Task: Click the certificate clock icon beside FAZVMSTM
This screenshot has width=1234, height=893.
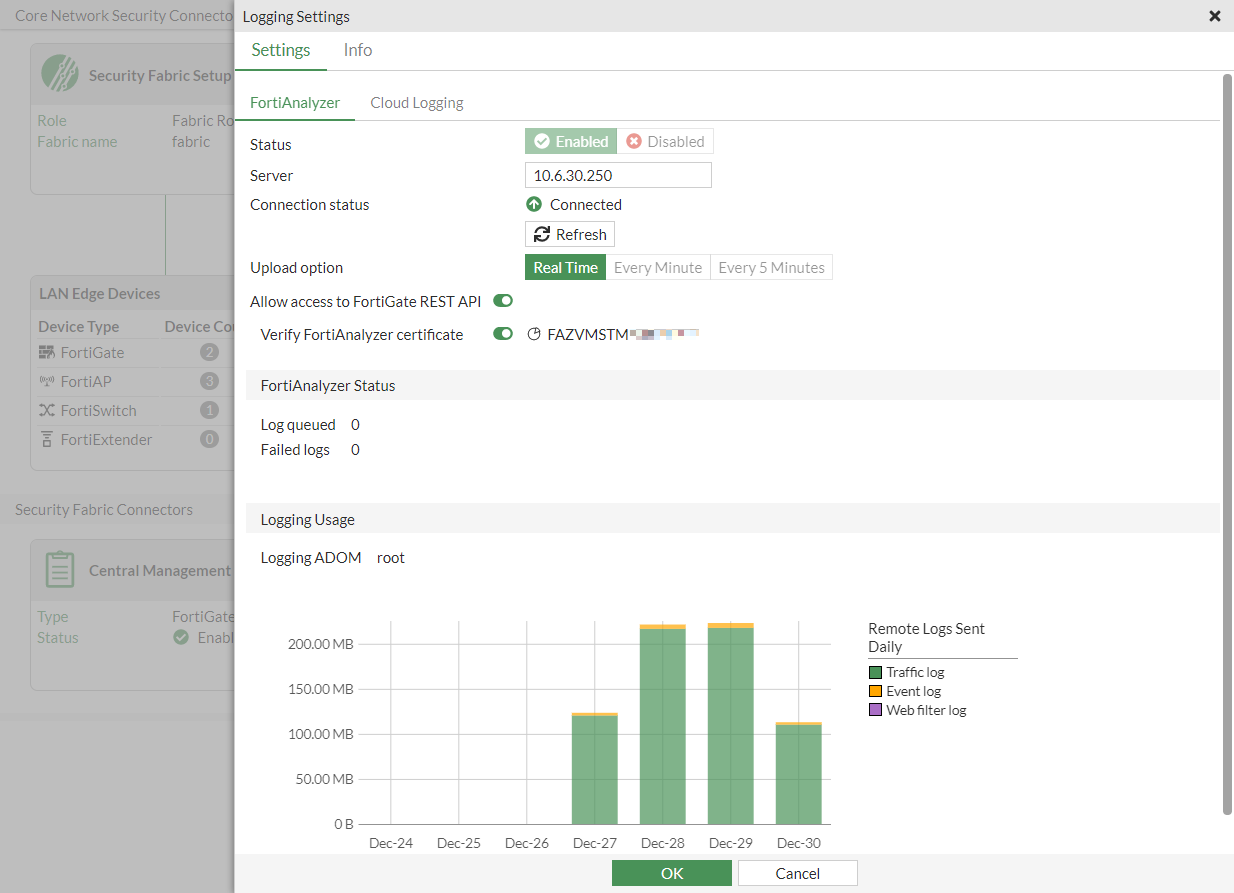Action: [x=533, y=334]
